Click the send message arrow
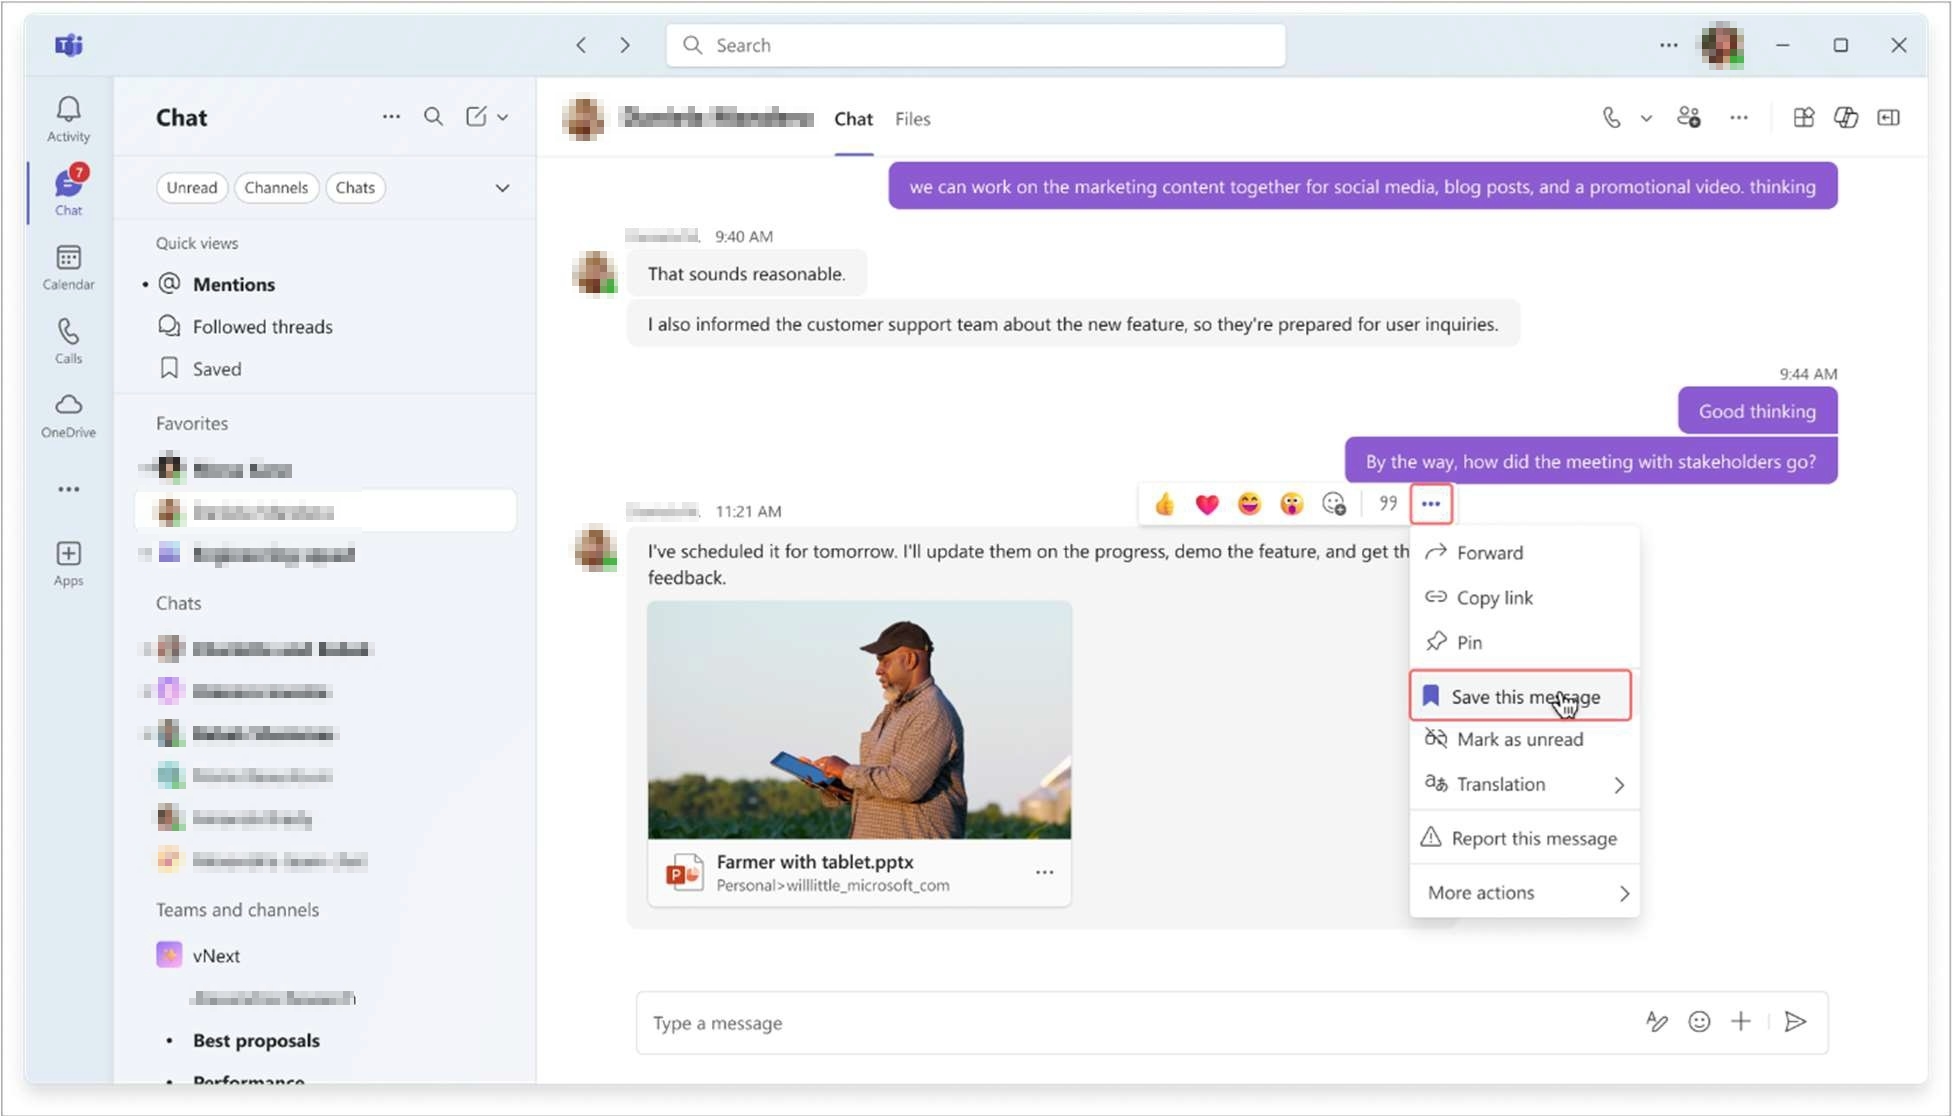1952x1116 pixels. point(1795,1022)
